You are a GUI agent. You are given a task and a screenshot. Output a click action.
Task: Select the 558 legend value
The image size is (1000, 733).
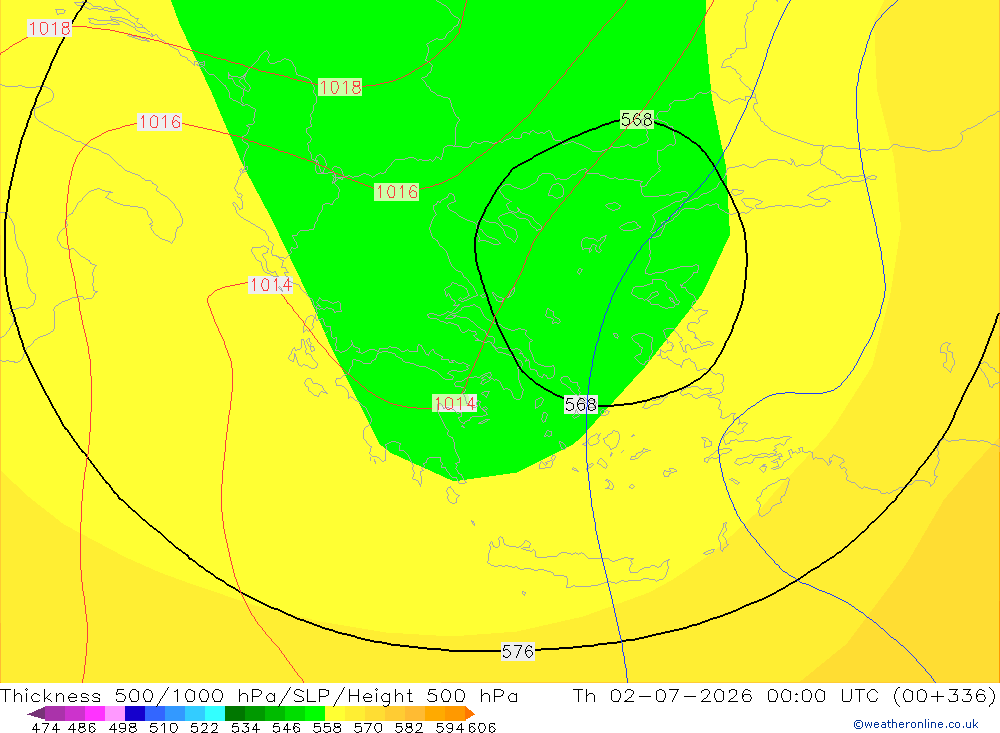pos(327,727)
